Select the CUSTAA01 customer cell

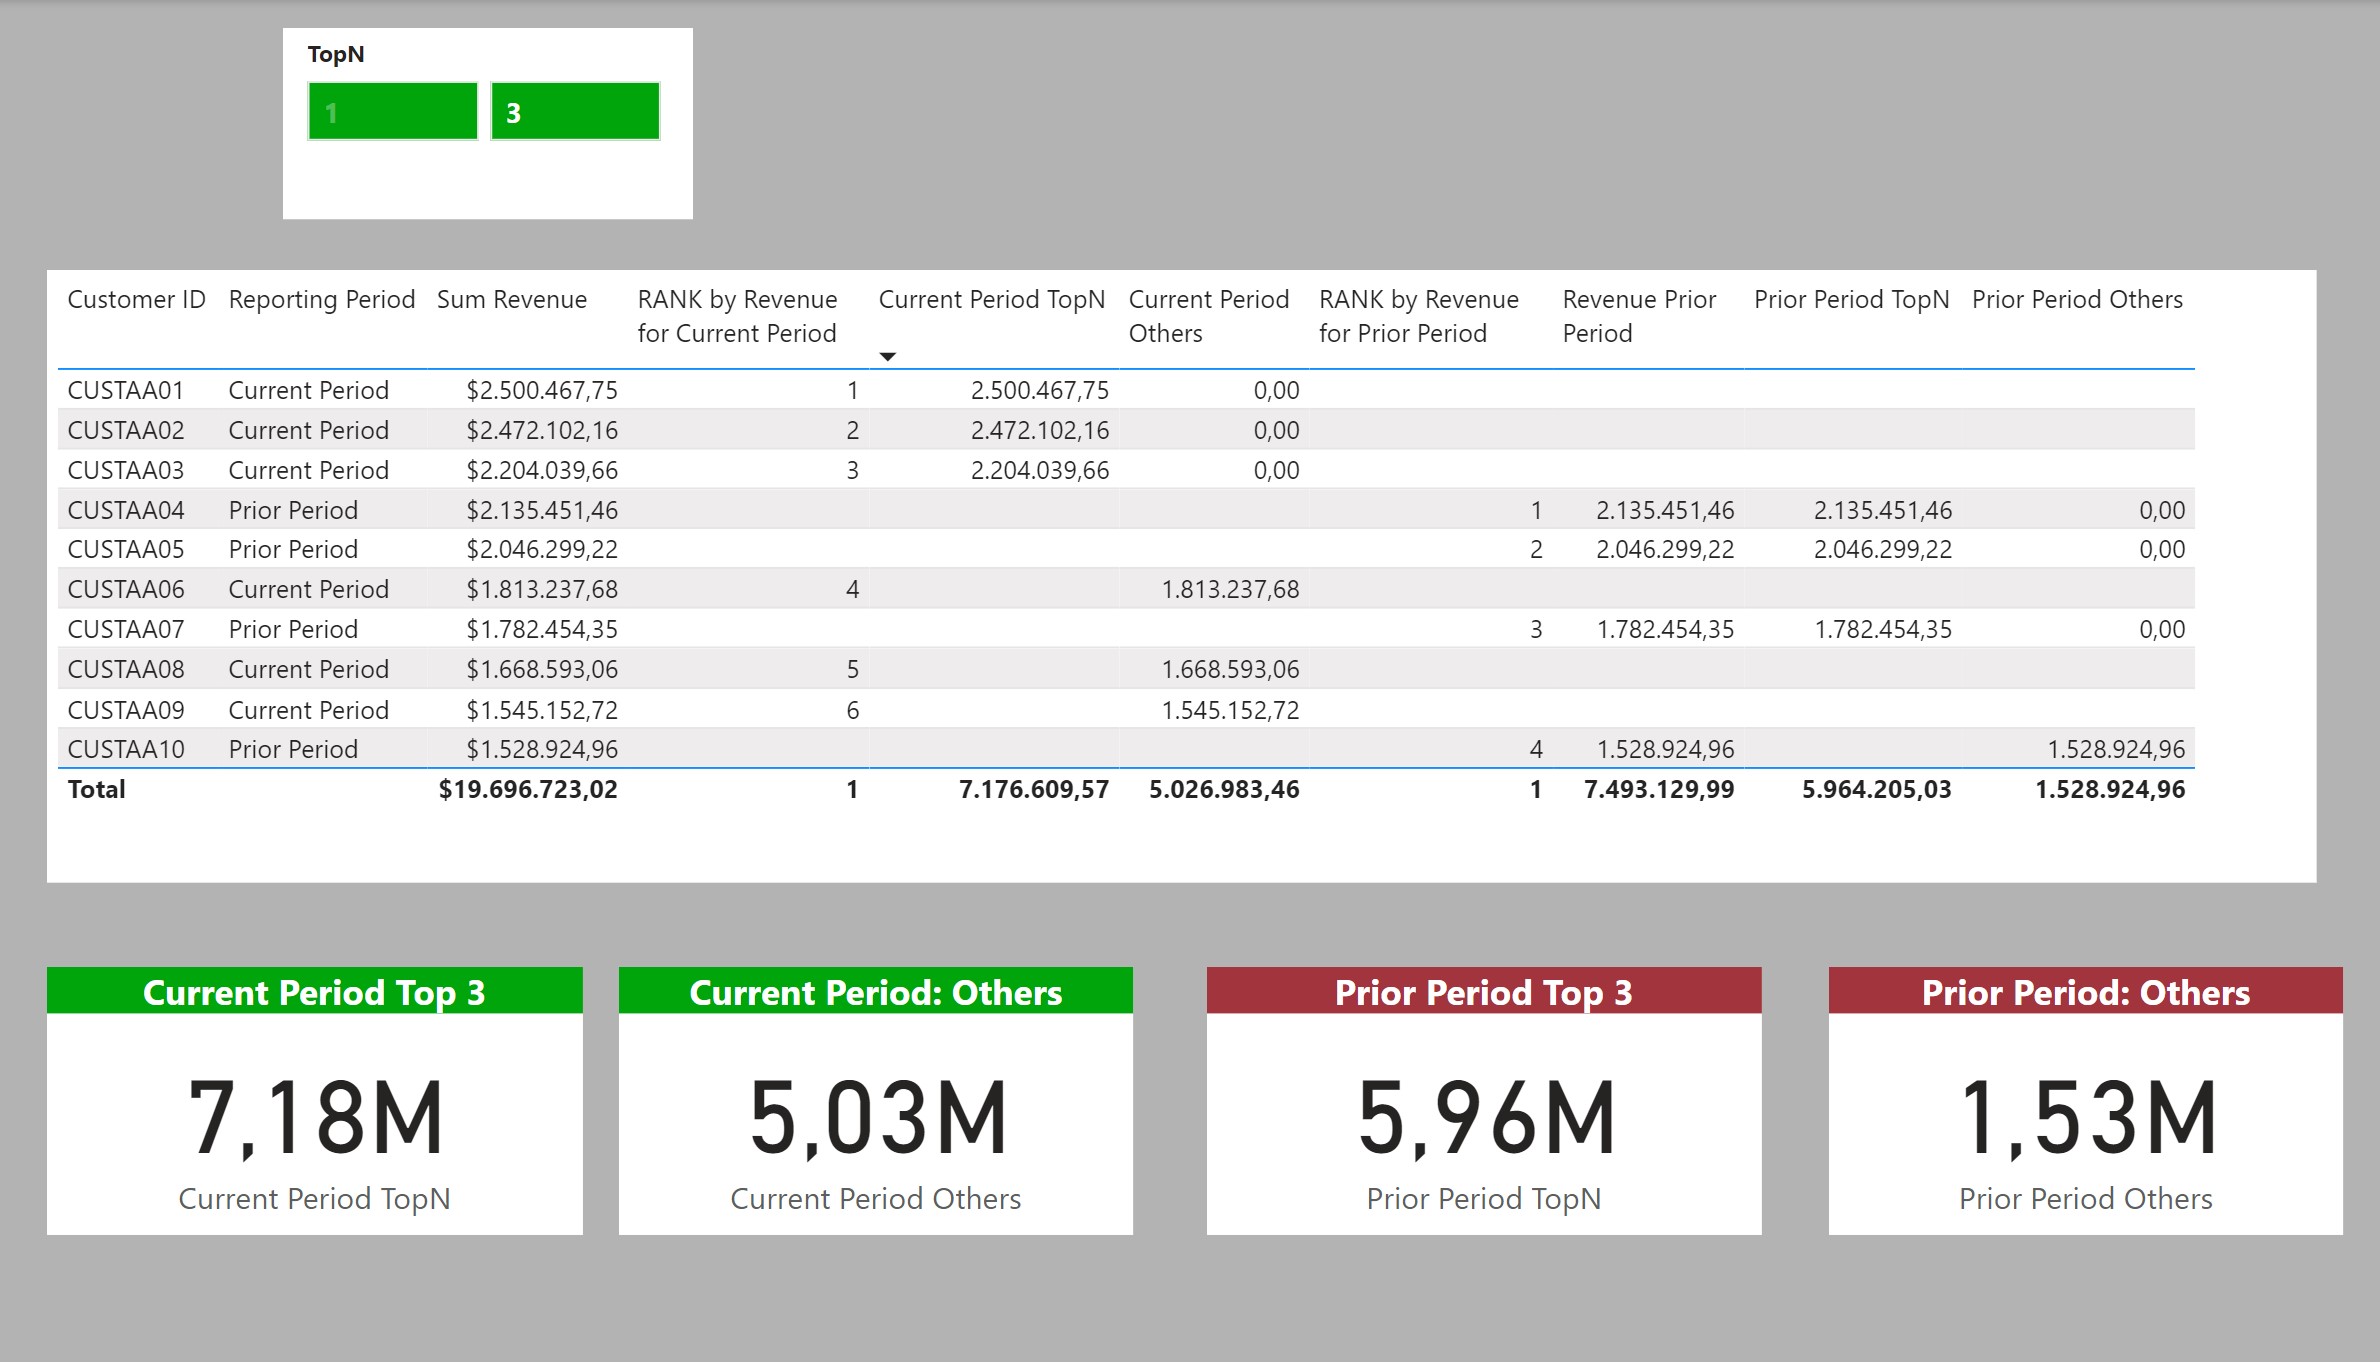point(126,390)
